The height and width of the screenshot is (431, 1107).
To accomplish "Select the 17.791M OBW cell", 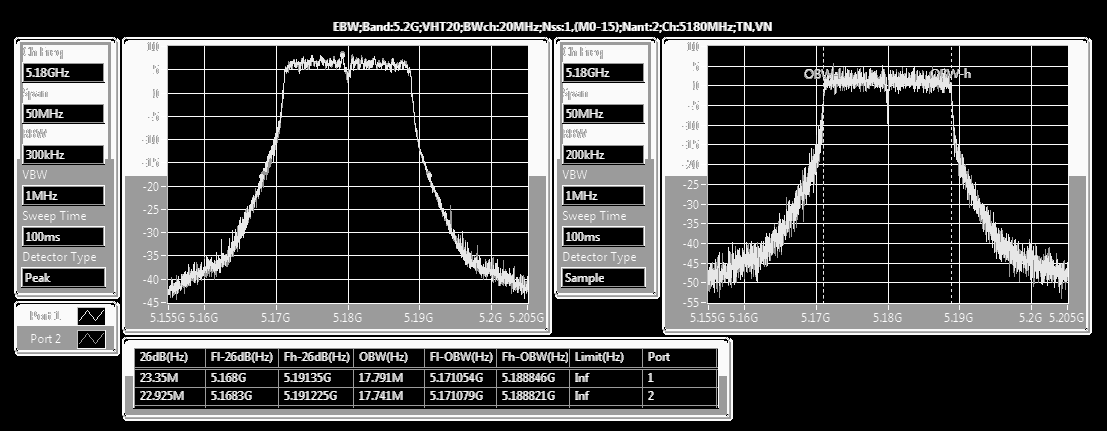I will pyautogui.click(x=389, y=378).
